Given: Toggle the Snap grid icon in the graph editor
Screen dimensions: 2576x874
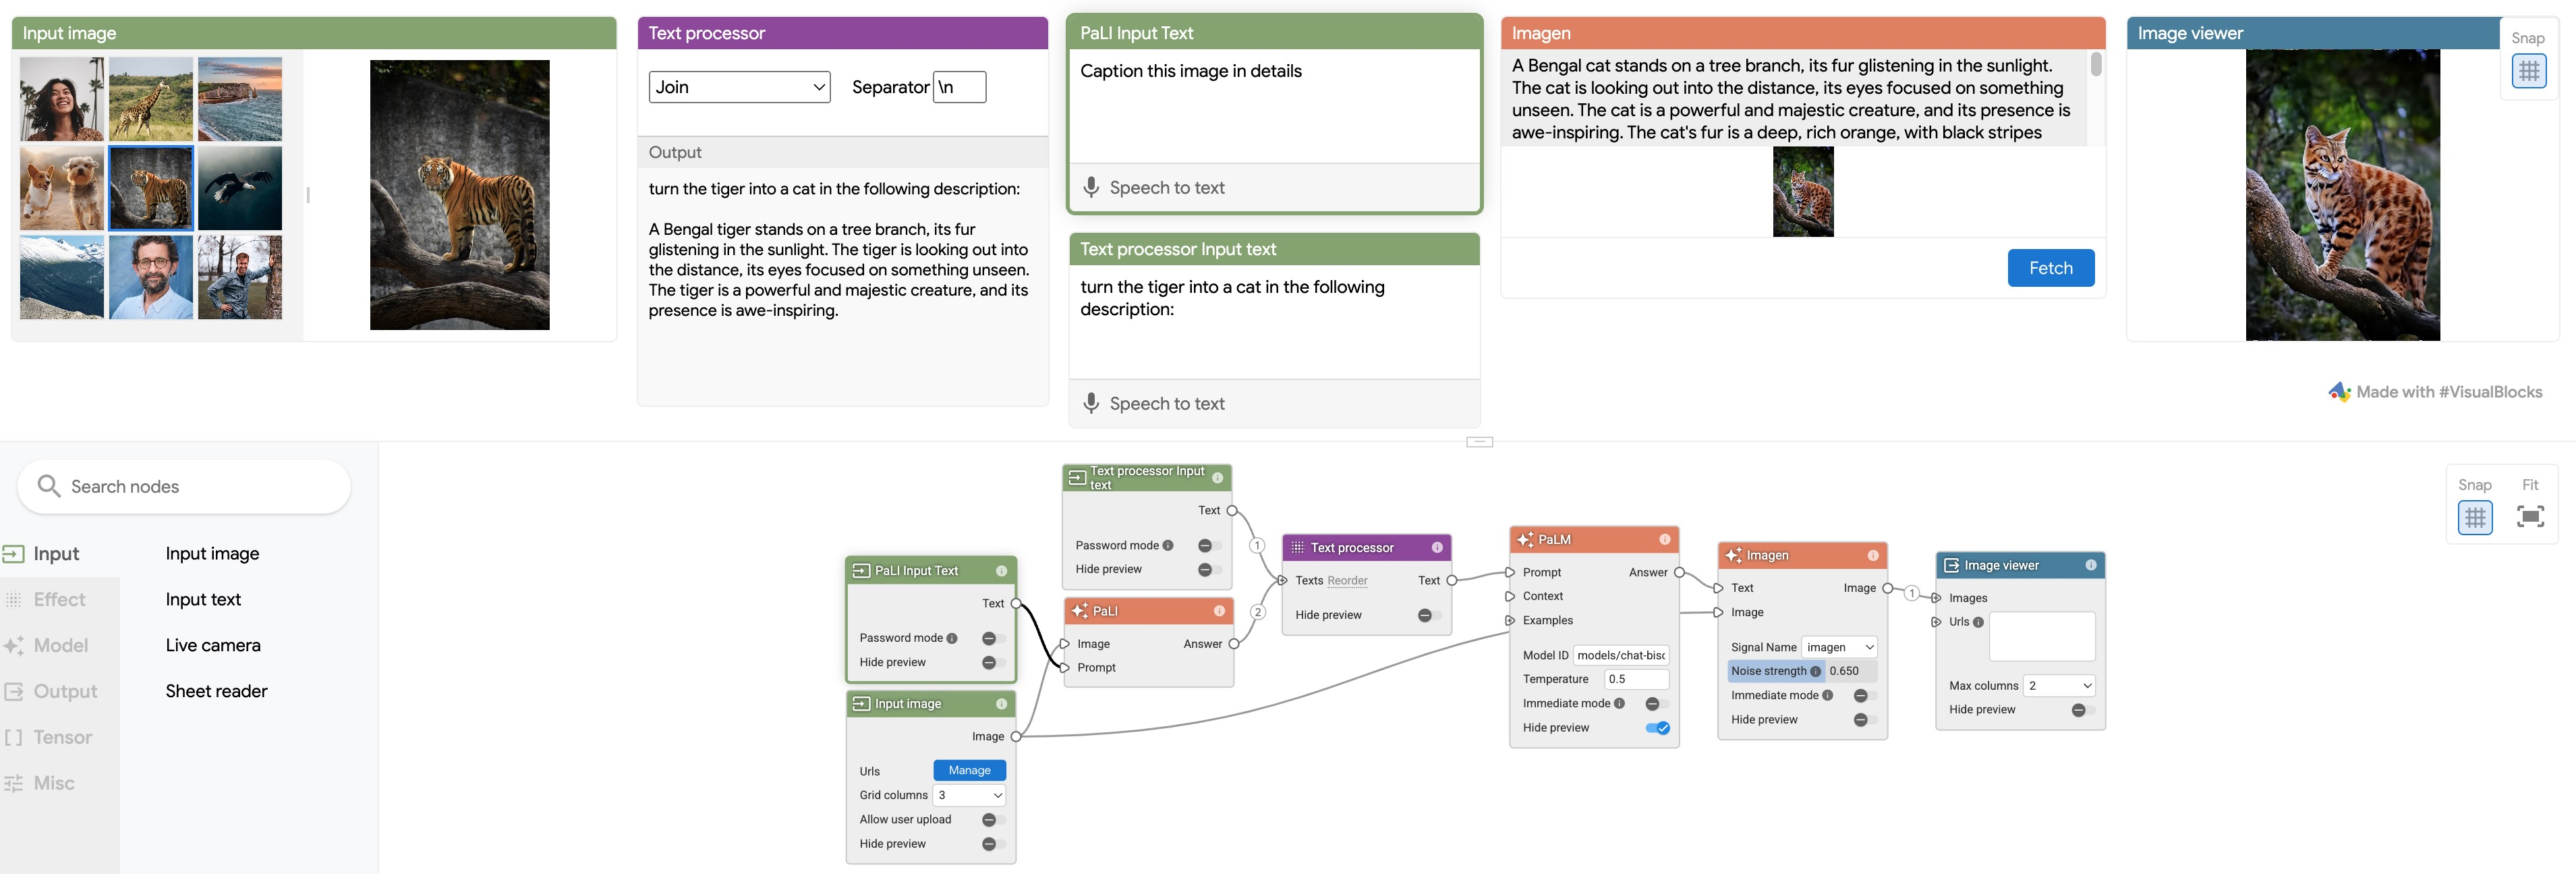Looking at the screenshot, I should coord(2475,517).
